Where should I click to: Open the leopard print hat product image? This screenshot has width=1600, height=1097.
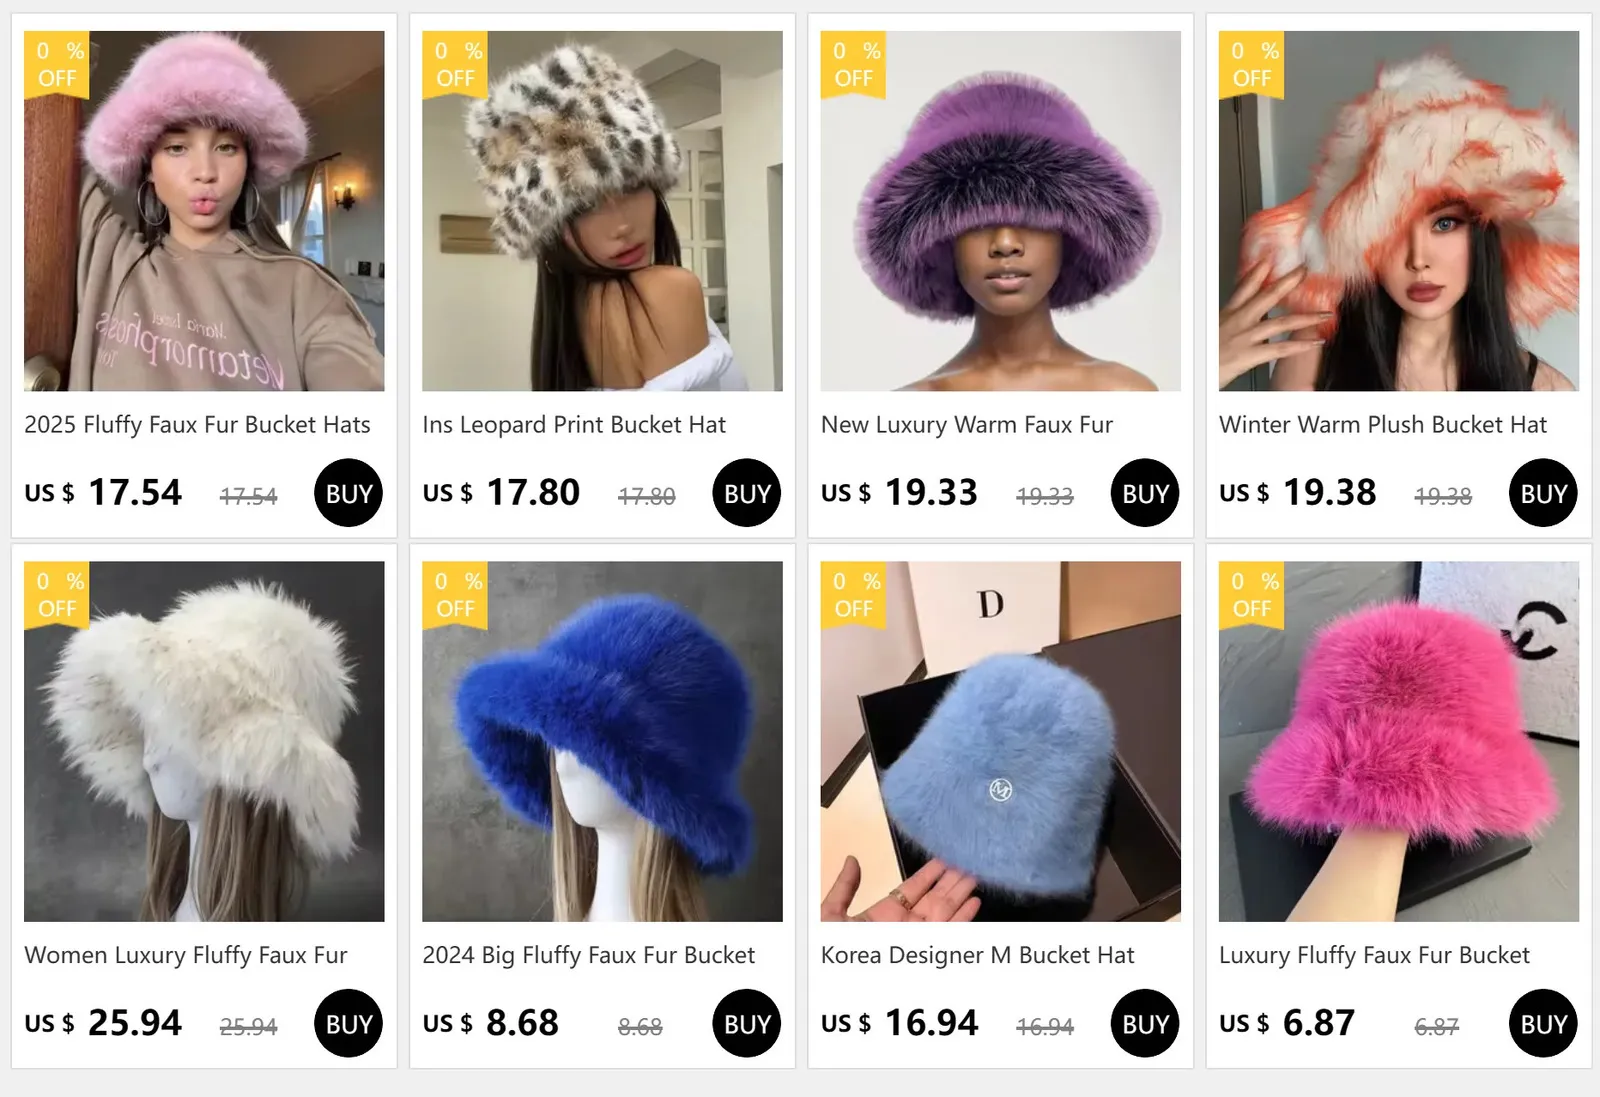pos(602,211)
